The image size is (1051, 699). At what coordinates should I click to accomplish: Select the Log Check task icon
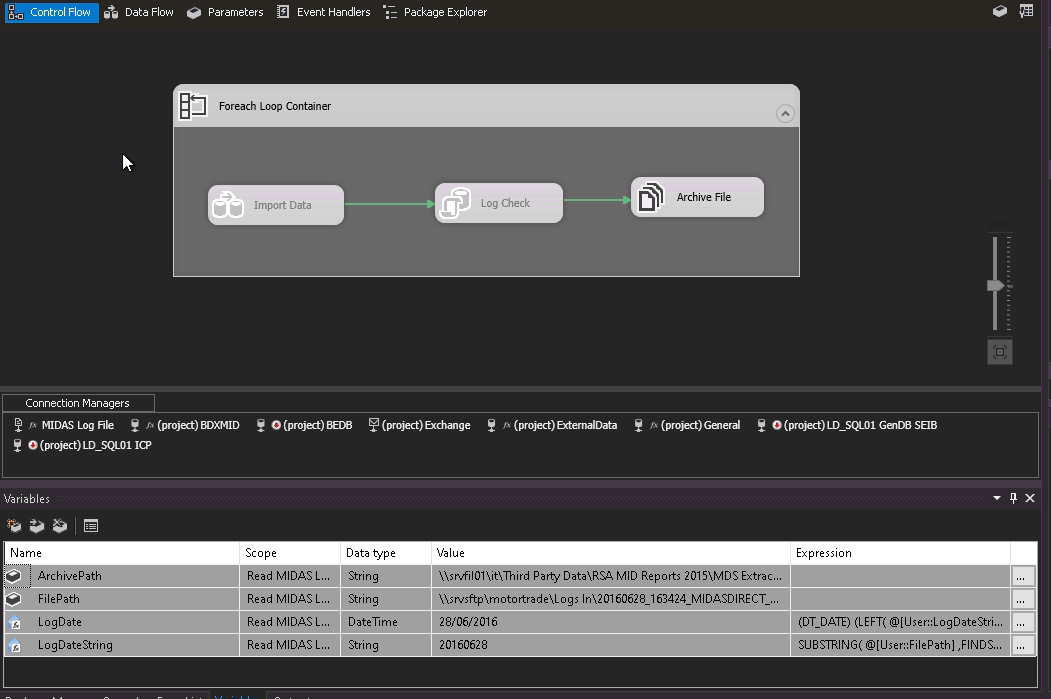point(455,203)
